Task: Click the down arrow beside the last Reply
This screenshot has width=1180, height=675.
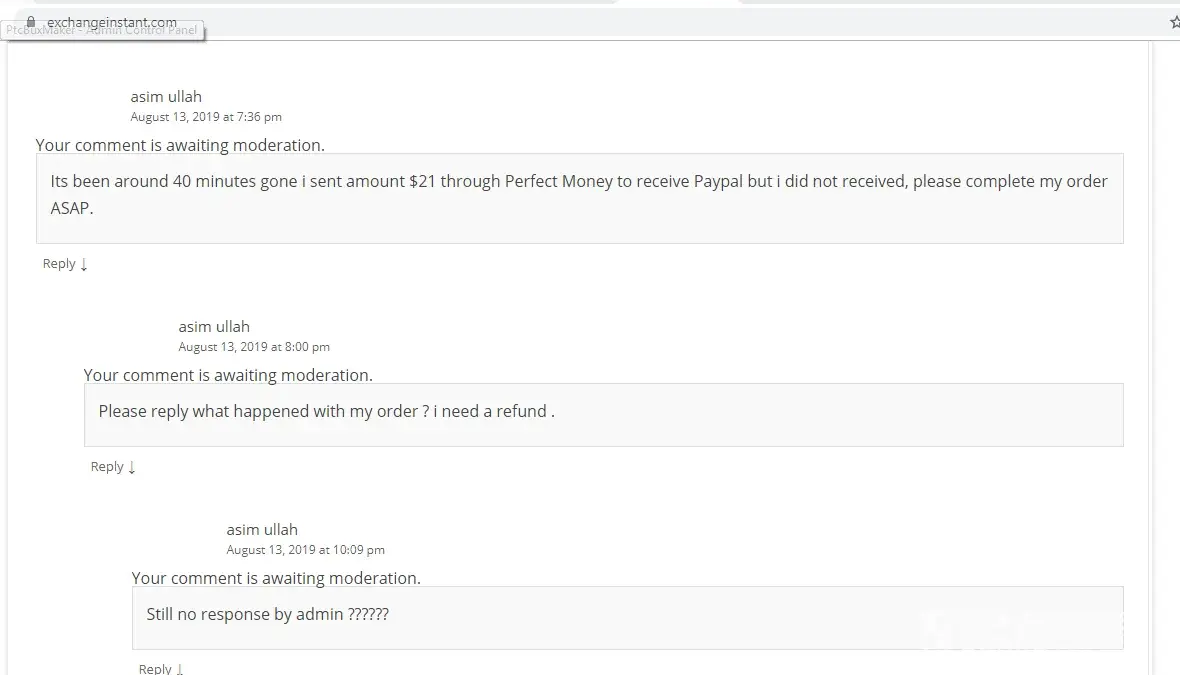Action: tap(180, 669)
